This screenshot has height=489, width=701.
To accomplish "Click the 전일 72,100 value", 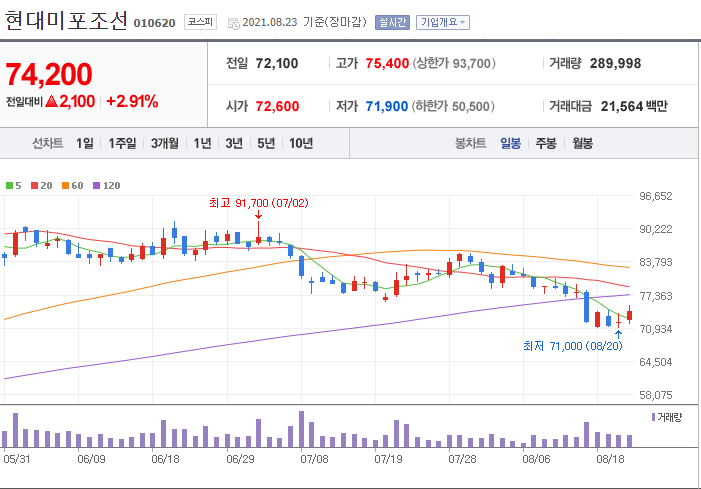I will pyautogui.click(x=277, y=63).
